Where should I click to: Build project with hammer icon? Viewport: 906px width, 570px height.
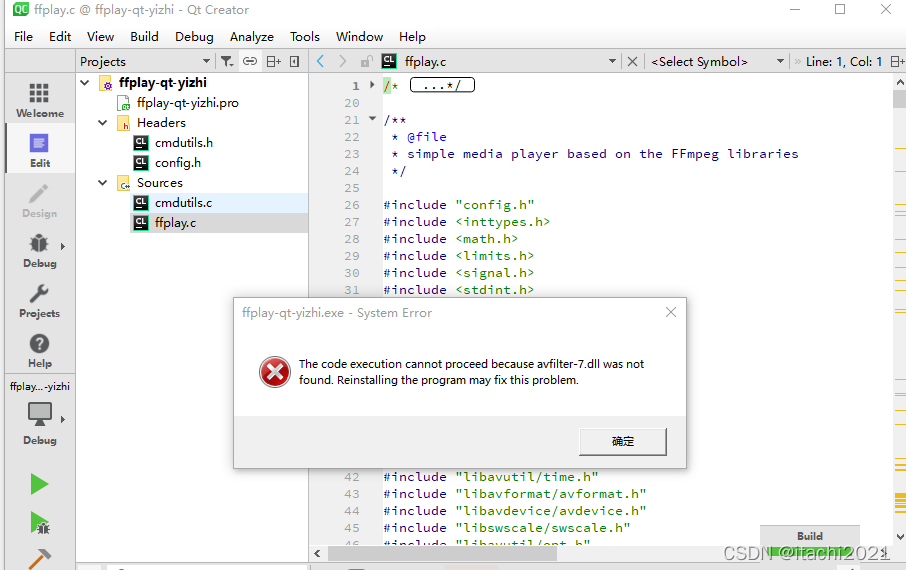(39, 558)
